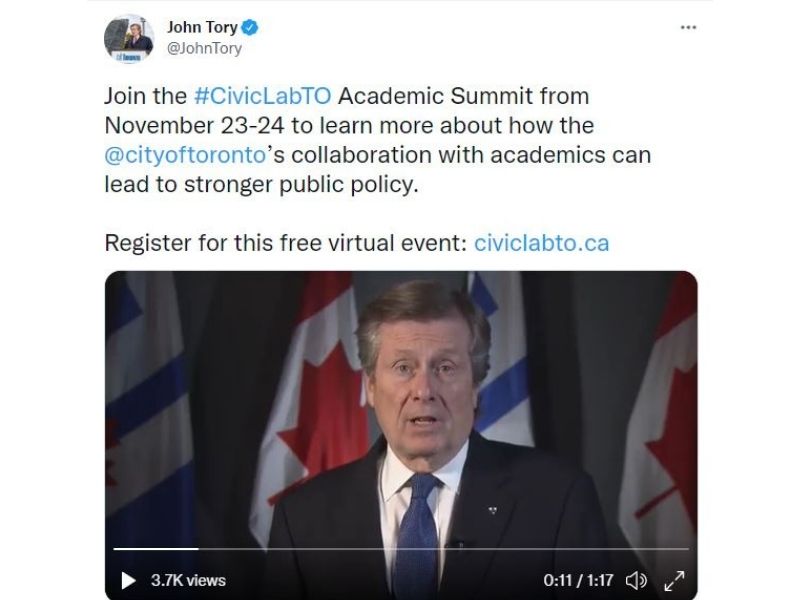The height and width of the screenshot is (600, 800).
Task: Open the @JohnTory handle link
Action: (x=205, y=48)
